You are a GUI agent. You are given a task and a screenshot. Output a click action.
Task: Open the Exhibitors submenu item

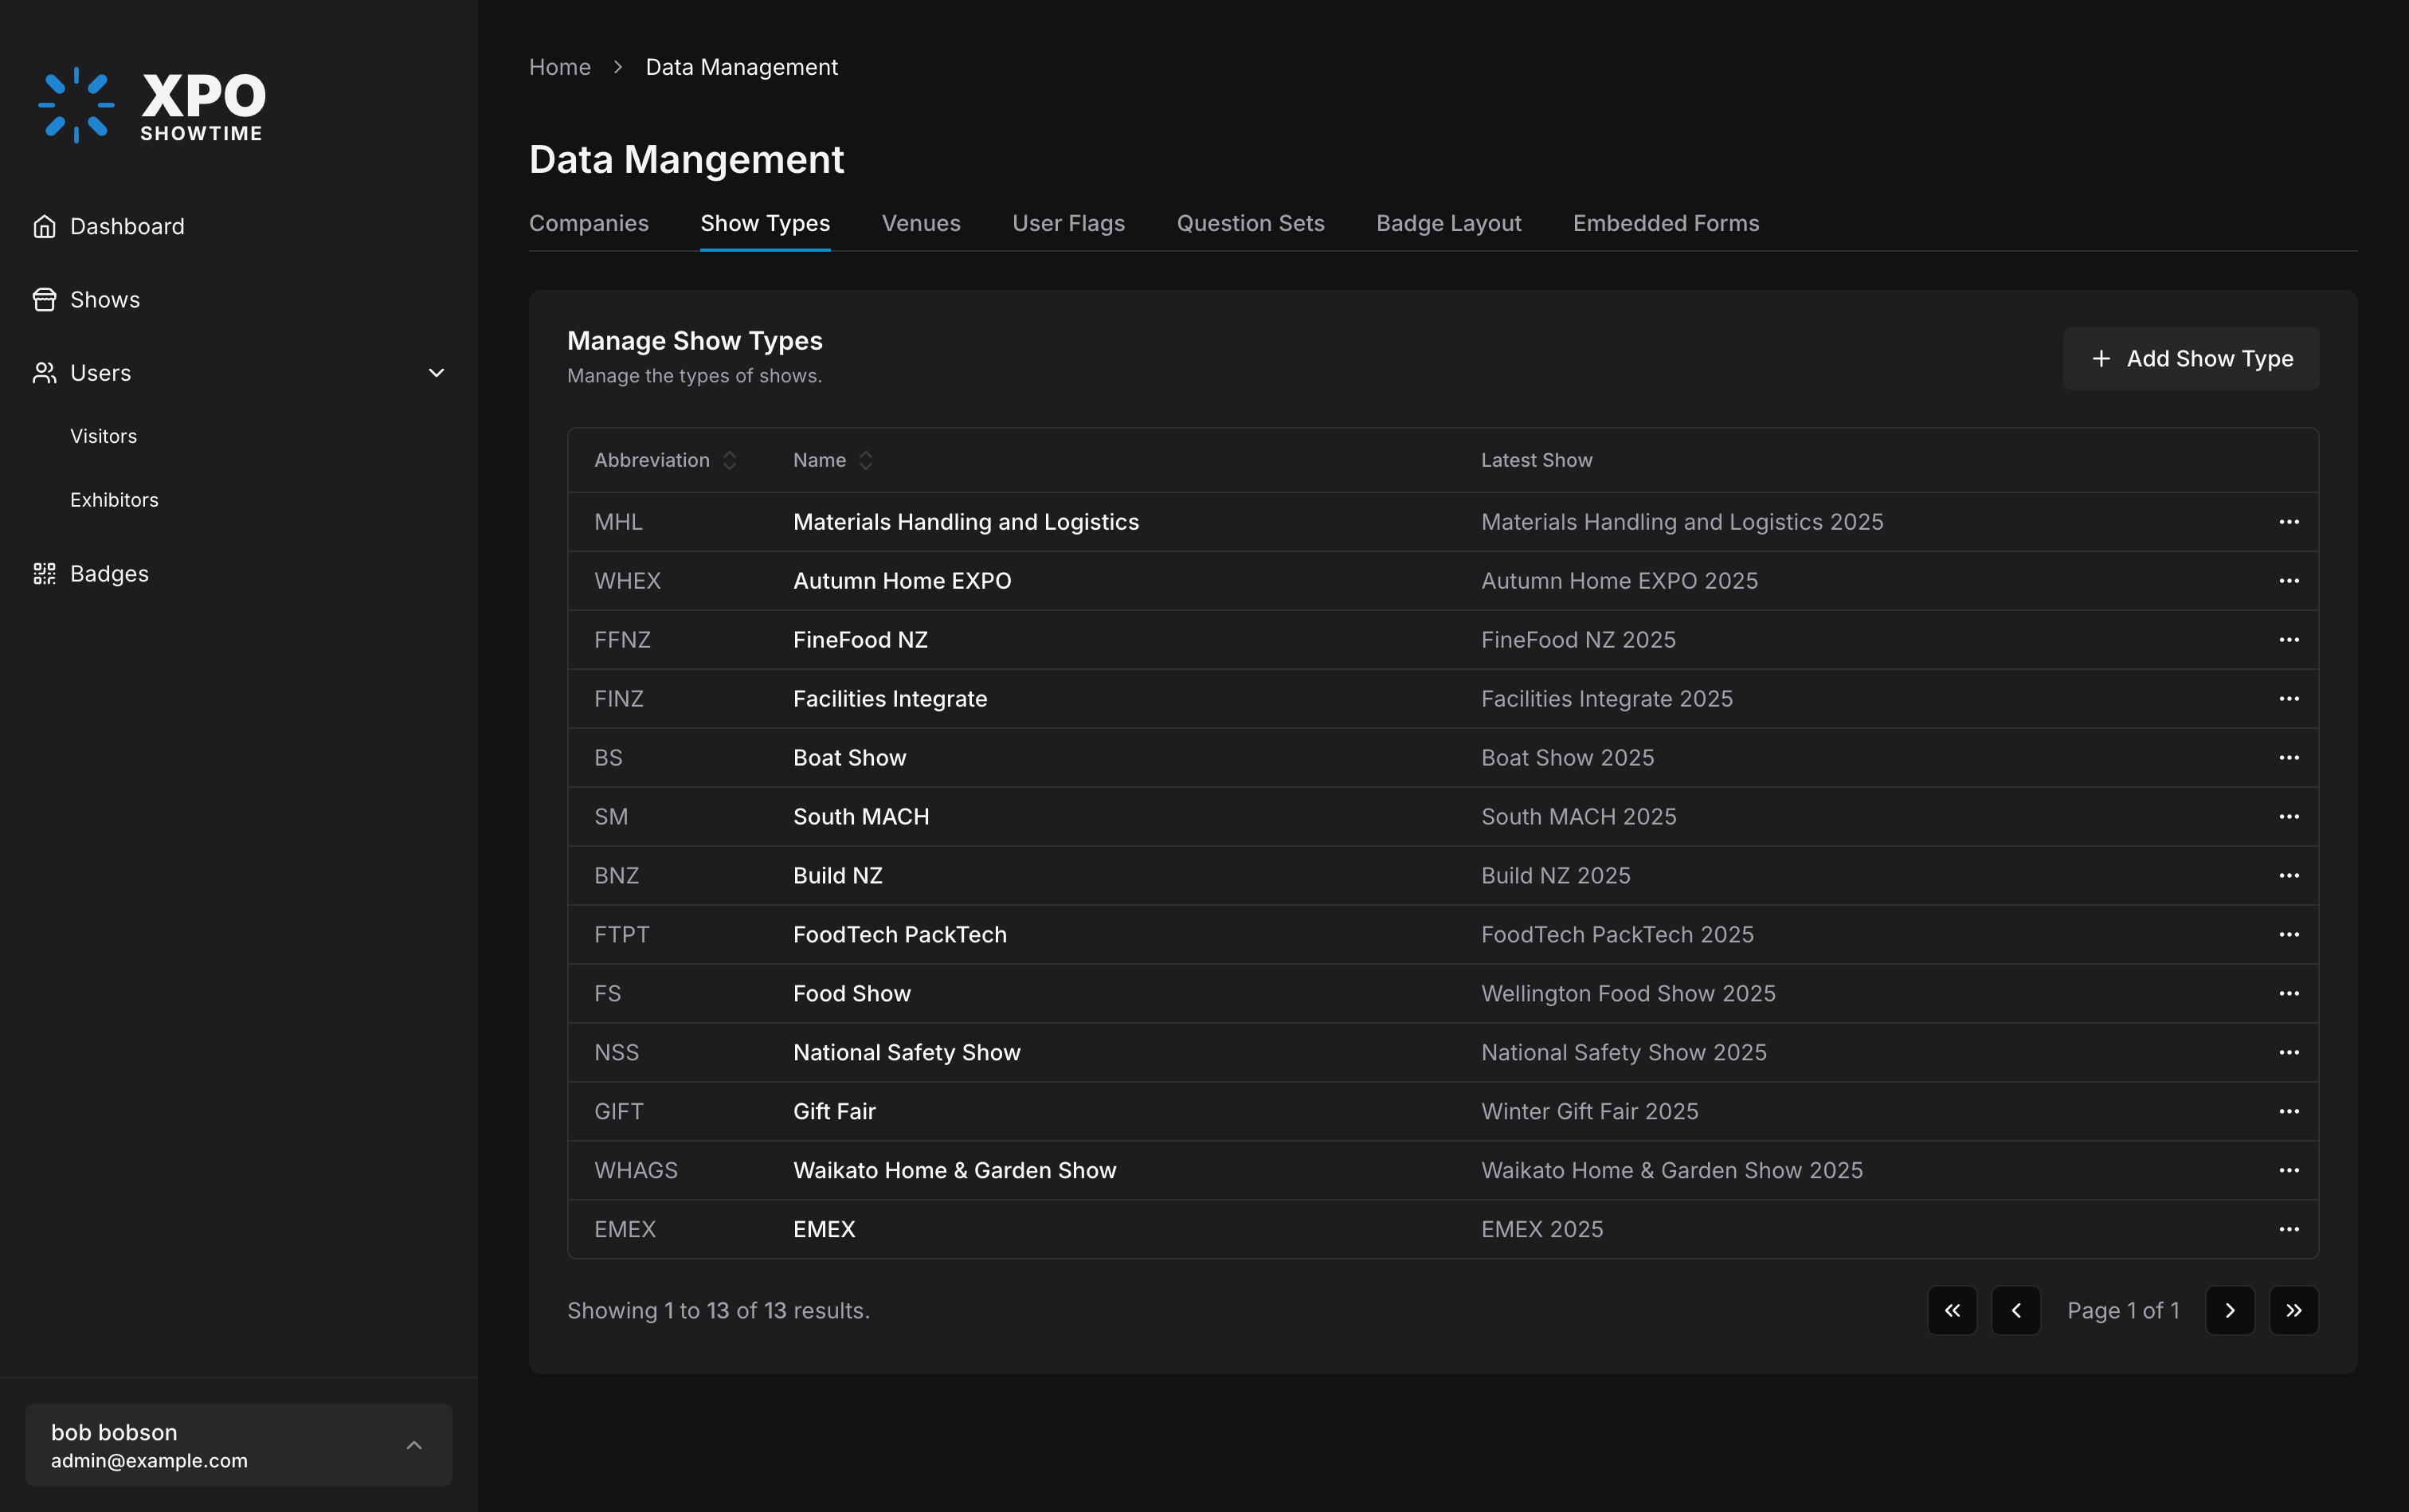[x=114, y=500]
